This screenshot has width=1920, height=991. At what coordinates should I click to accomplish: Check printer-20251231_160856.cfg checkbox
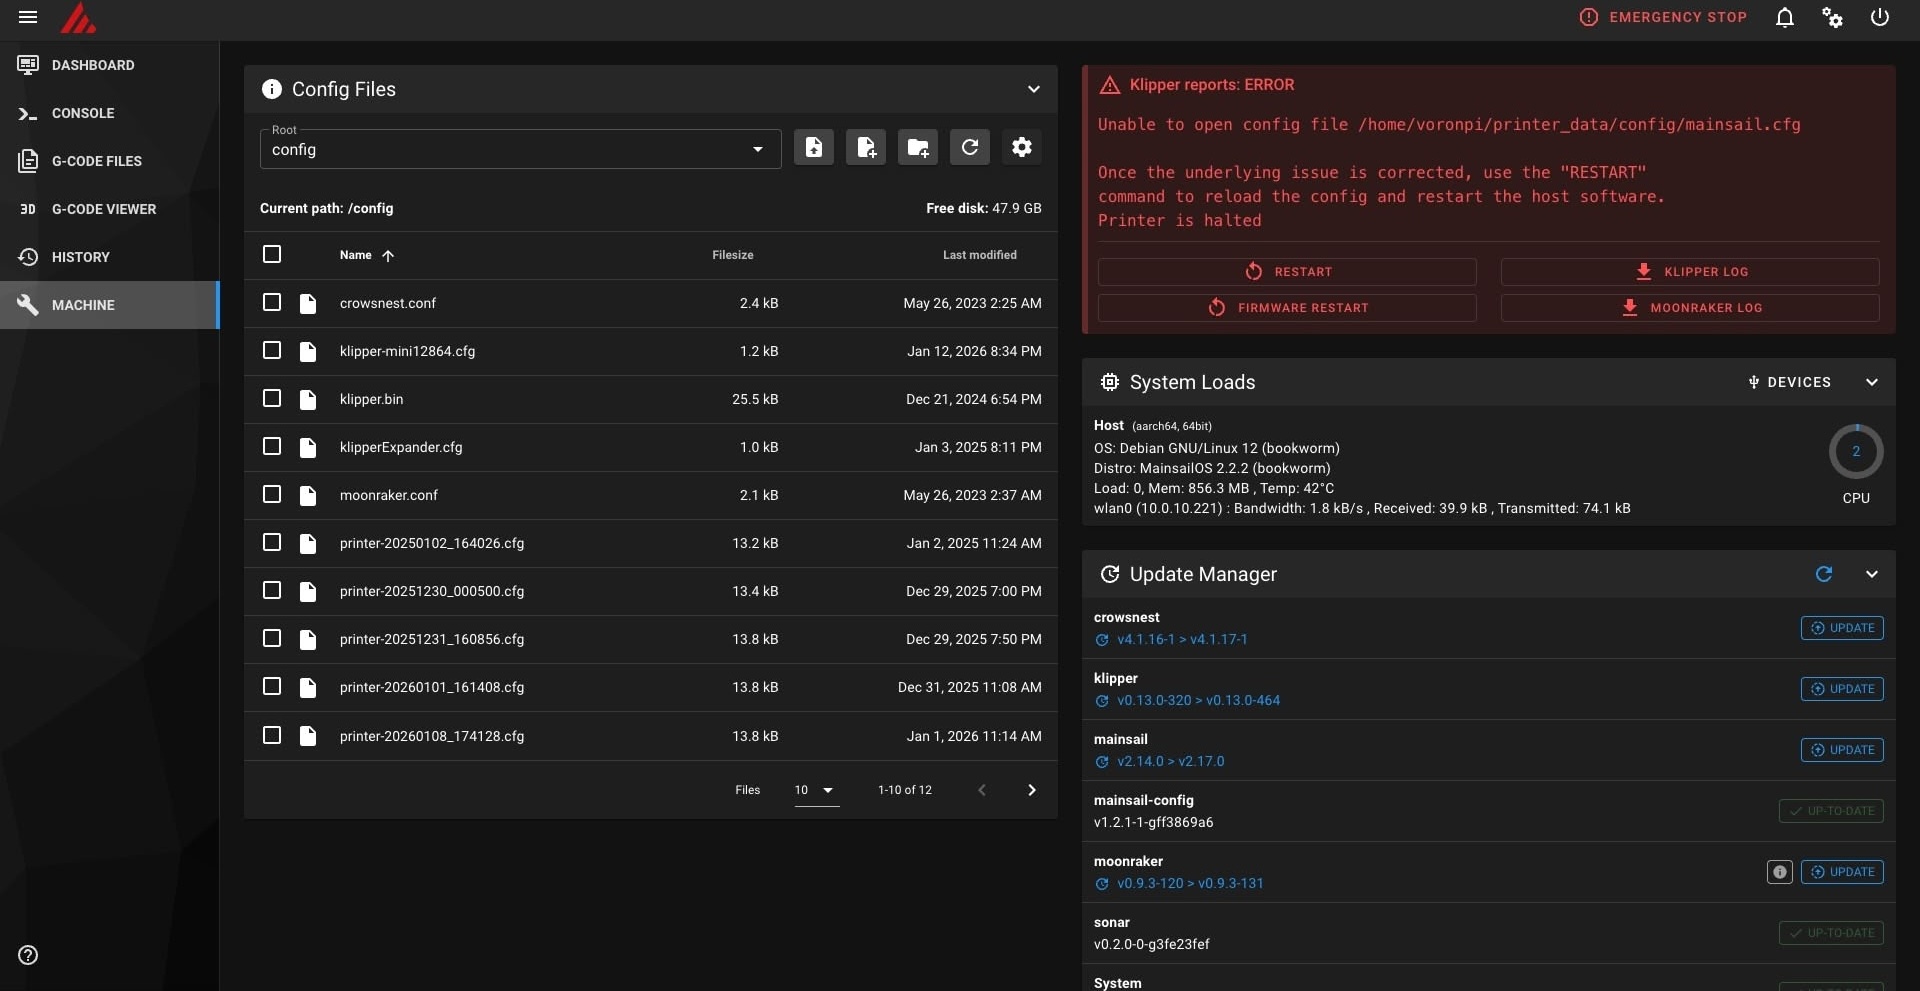point(272,638)
